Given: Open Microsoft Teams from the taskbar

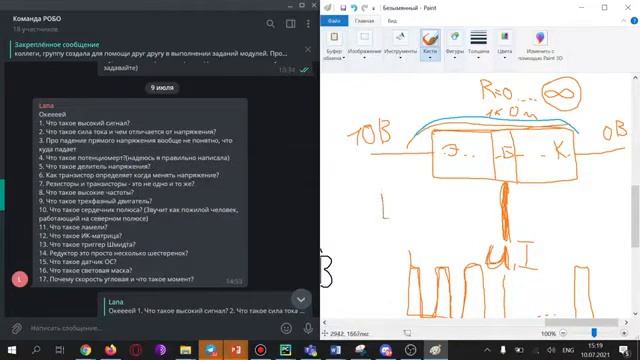Looking at the screenshot, I should coord(311,350).
